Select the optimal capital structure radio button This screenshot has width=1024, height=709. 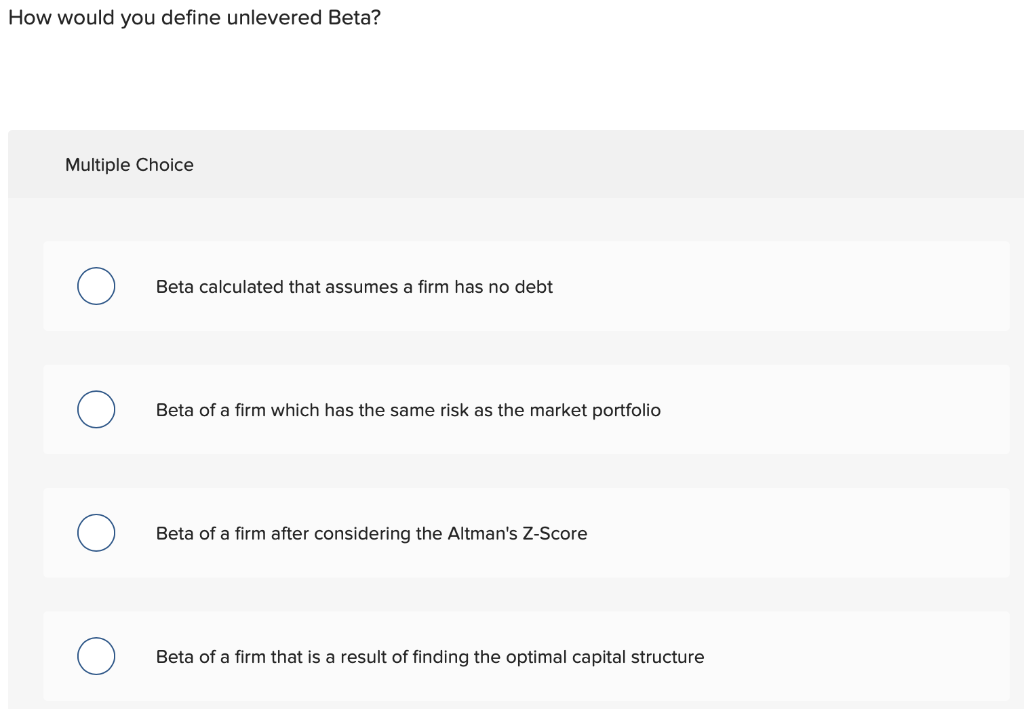96,656
